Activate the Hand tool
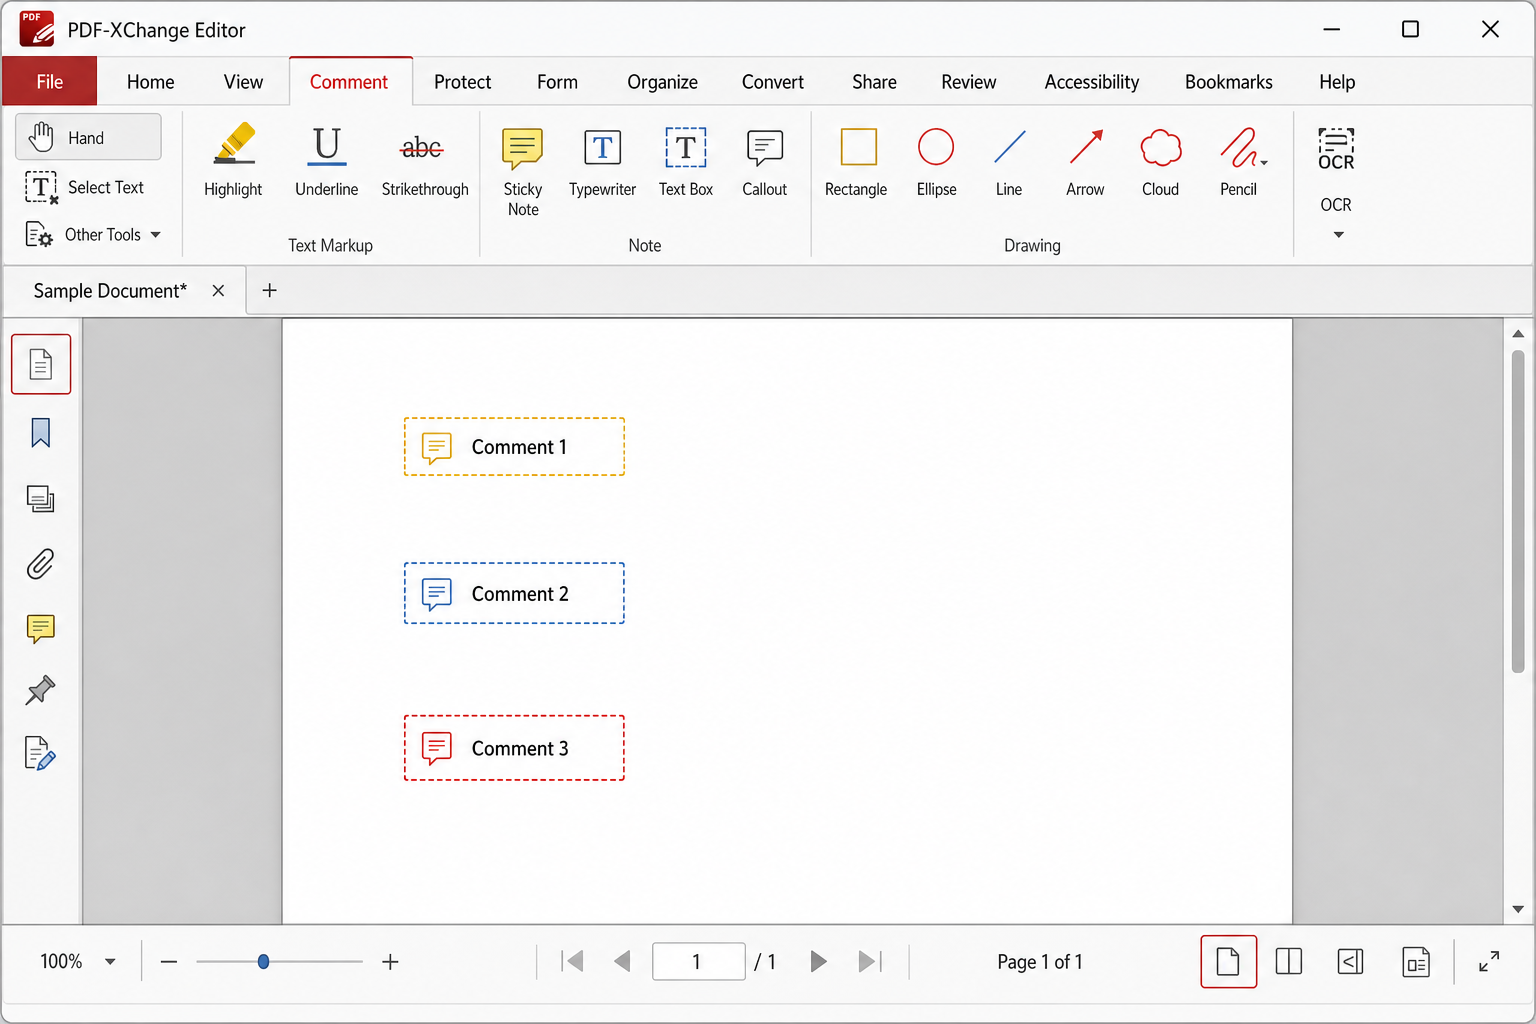The height and width of the screenshot is (1024, 1536). pyautogui.click(x=88, y=137)
